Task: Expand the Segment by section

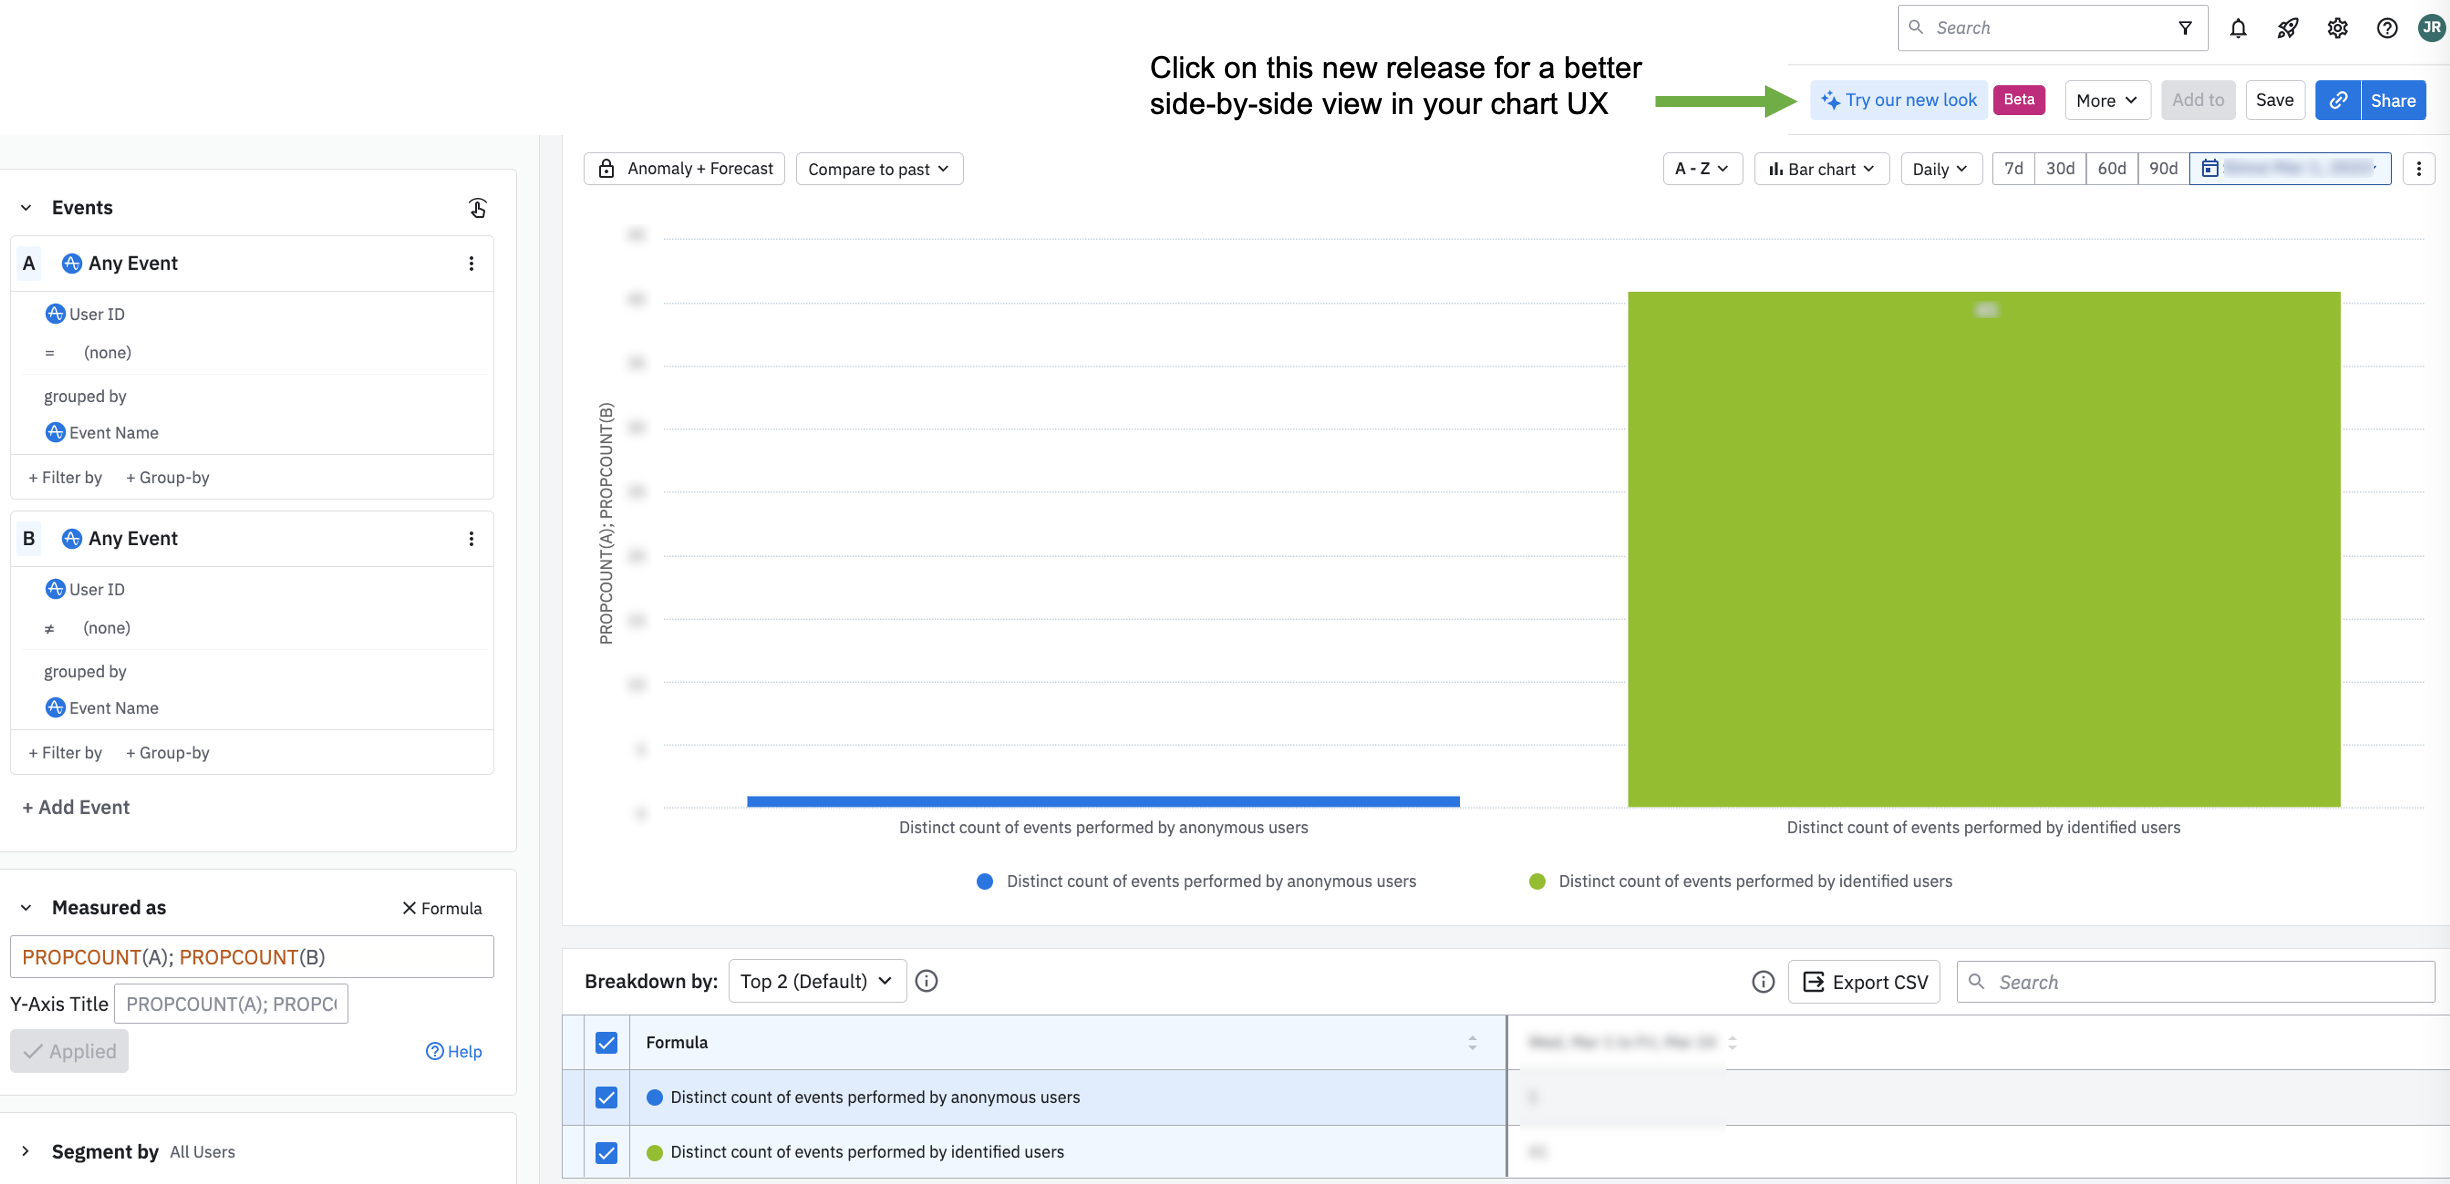Action: coord(26,1151)
